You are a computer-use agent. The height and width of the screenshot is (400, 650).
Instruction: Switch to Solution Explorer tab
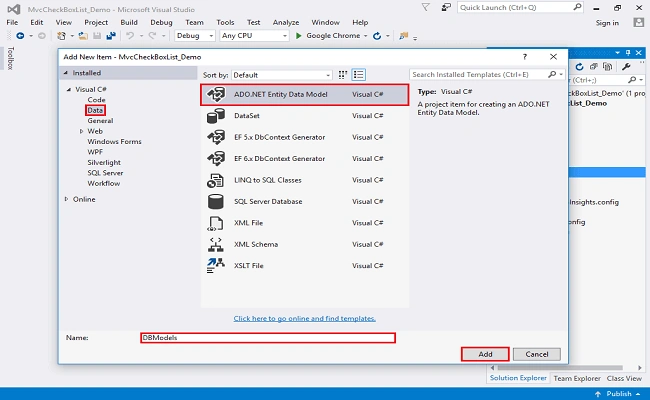pyautogui.click(x=518, y=378)
